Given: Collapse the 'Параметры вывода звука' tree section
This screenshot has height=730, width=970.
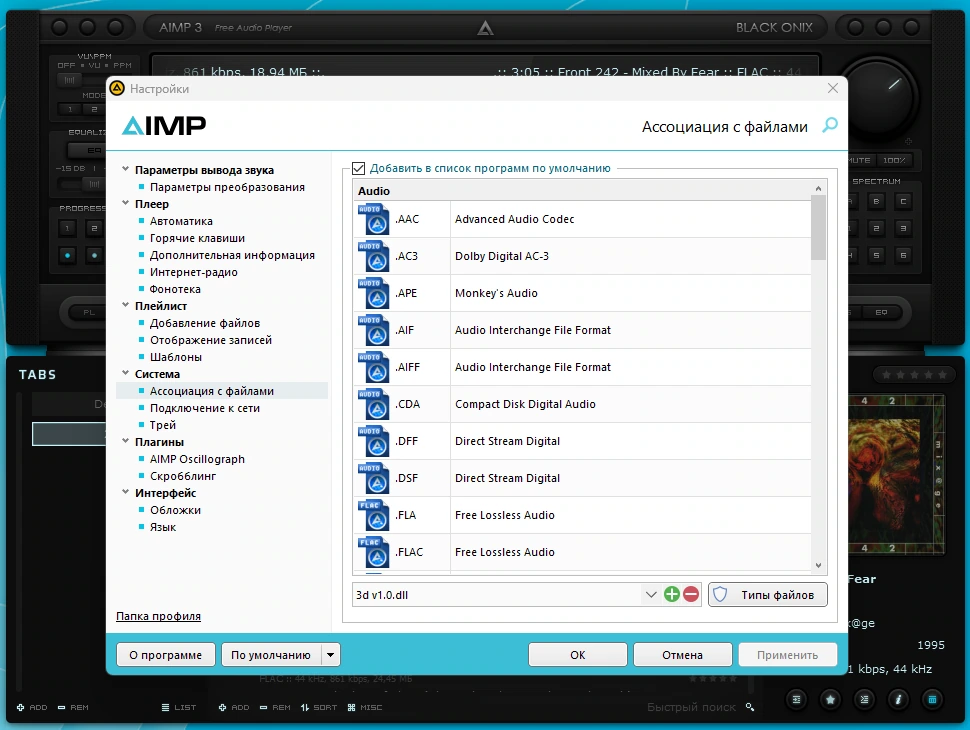Looking at the screenshot, I should point(126,169).
